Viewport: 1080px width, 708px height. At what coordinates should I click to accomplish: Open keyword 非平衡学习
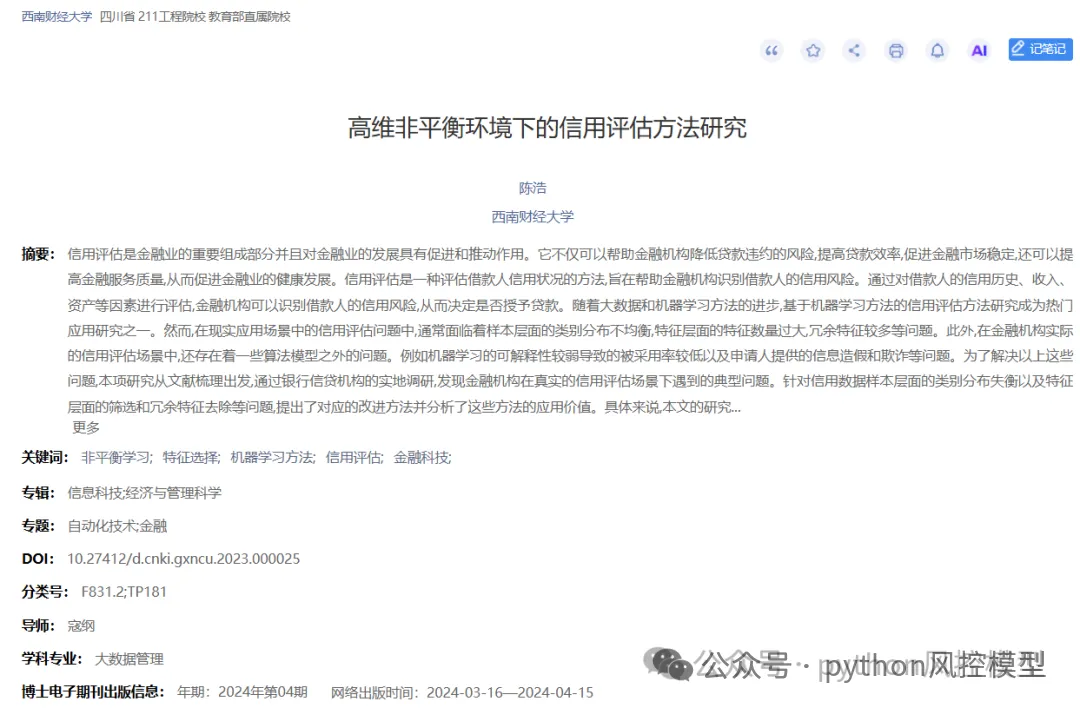click(x=116, y=457)
